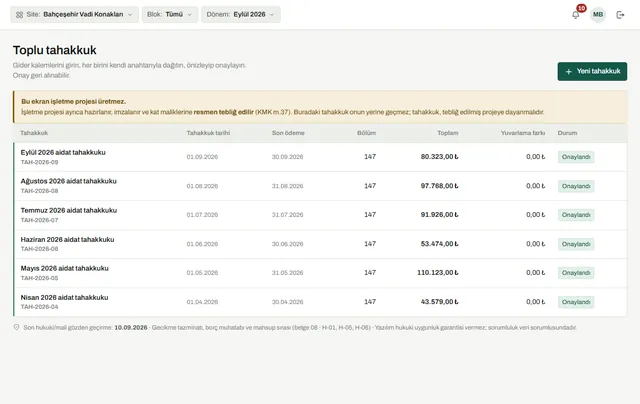Click the Son ödeme column header
Screen dimensions: 640x404
[x=288, y=133]
